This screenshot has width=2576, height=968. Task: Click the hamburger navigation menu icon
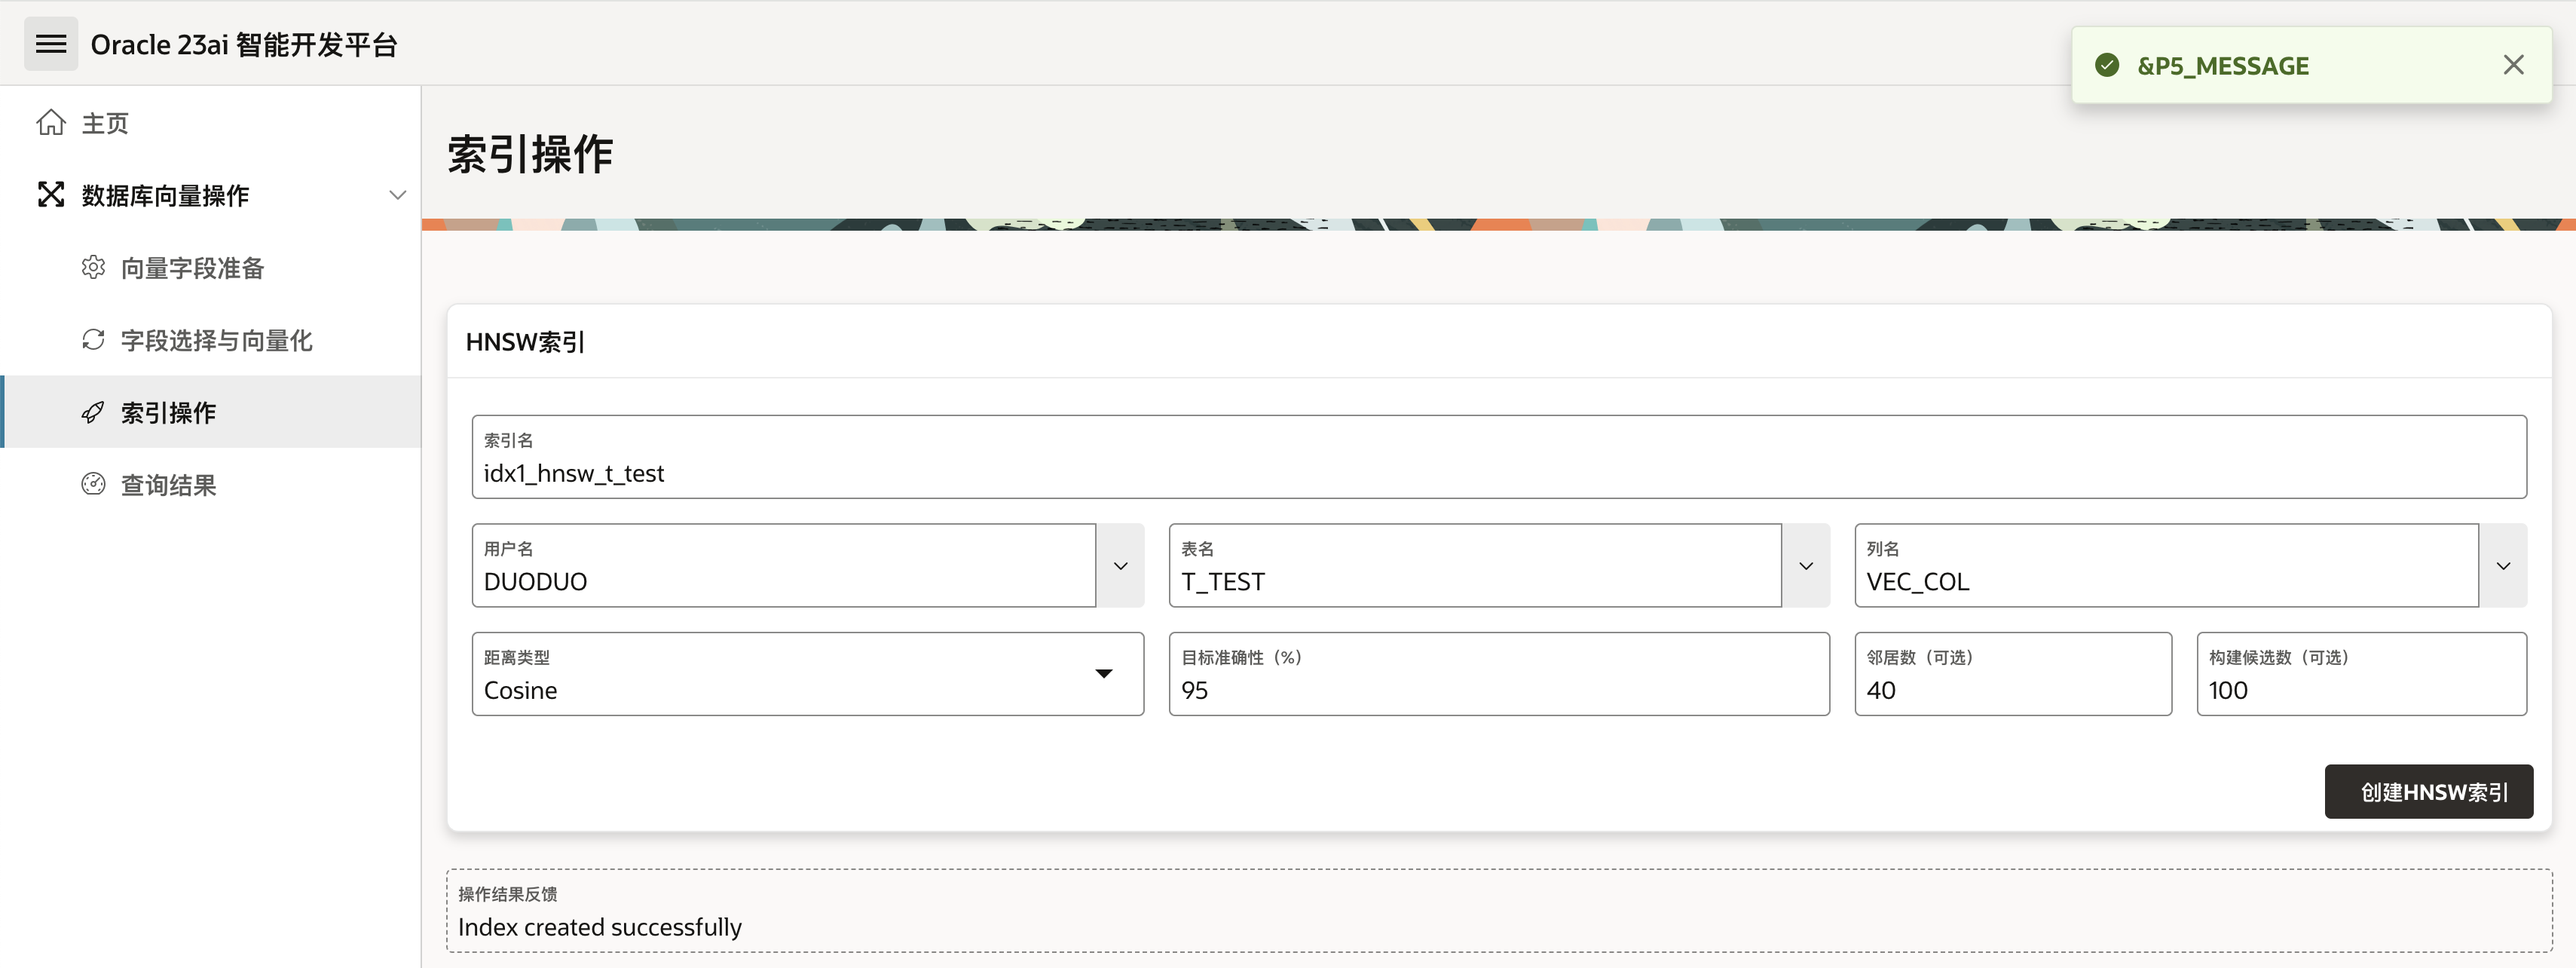click(51, 44)
